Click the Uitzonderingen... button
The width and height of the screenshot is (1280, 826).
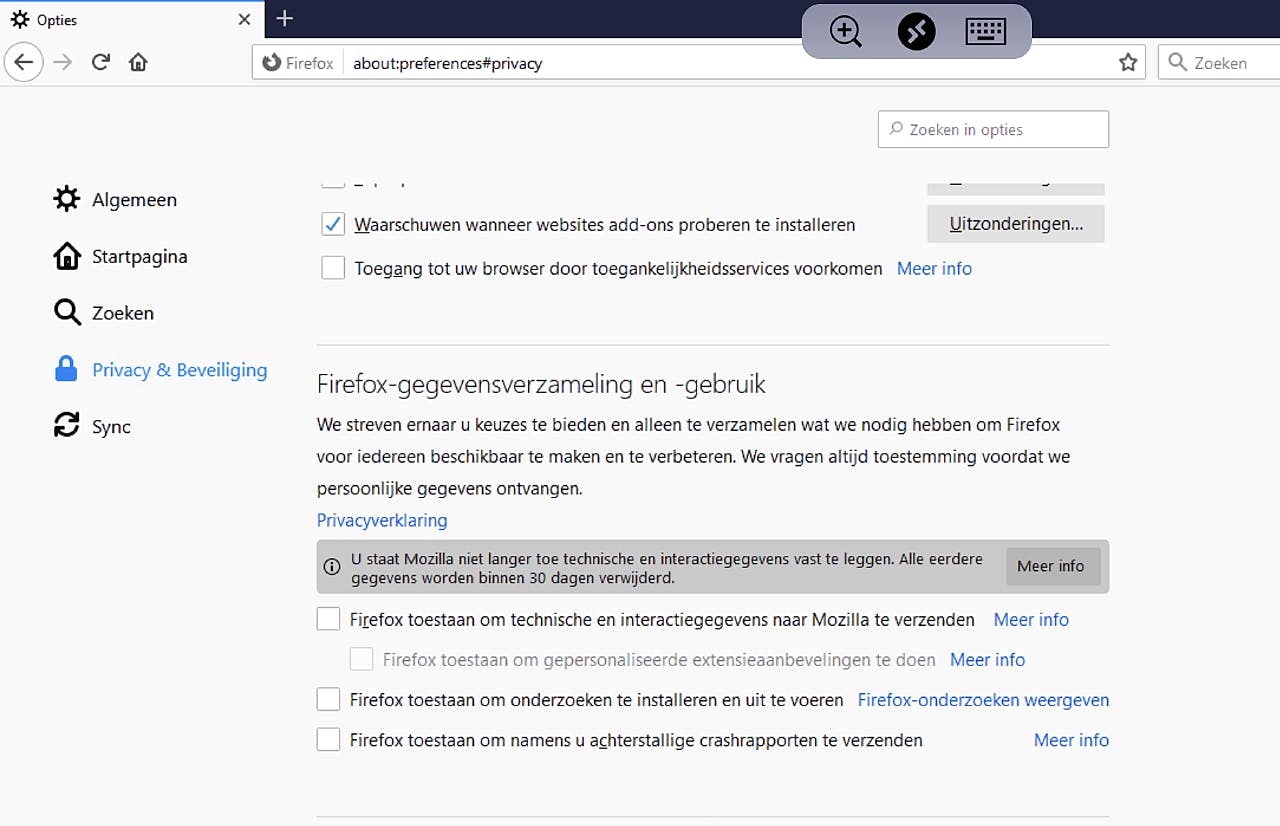pyautogui.click(x=1015, y=224)
